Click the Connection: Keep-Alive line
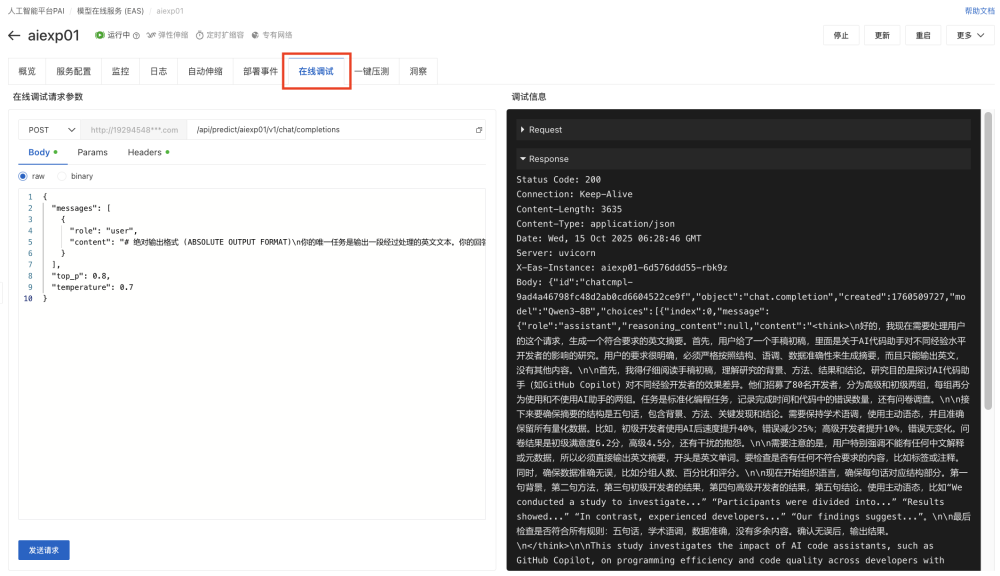 pyautogui.click(x=575, y=195)
